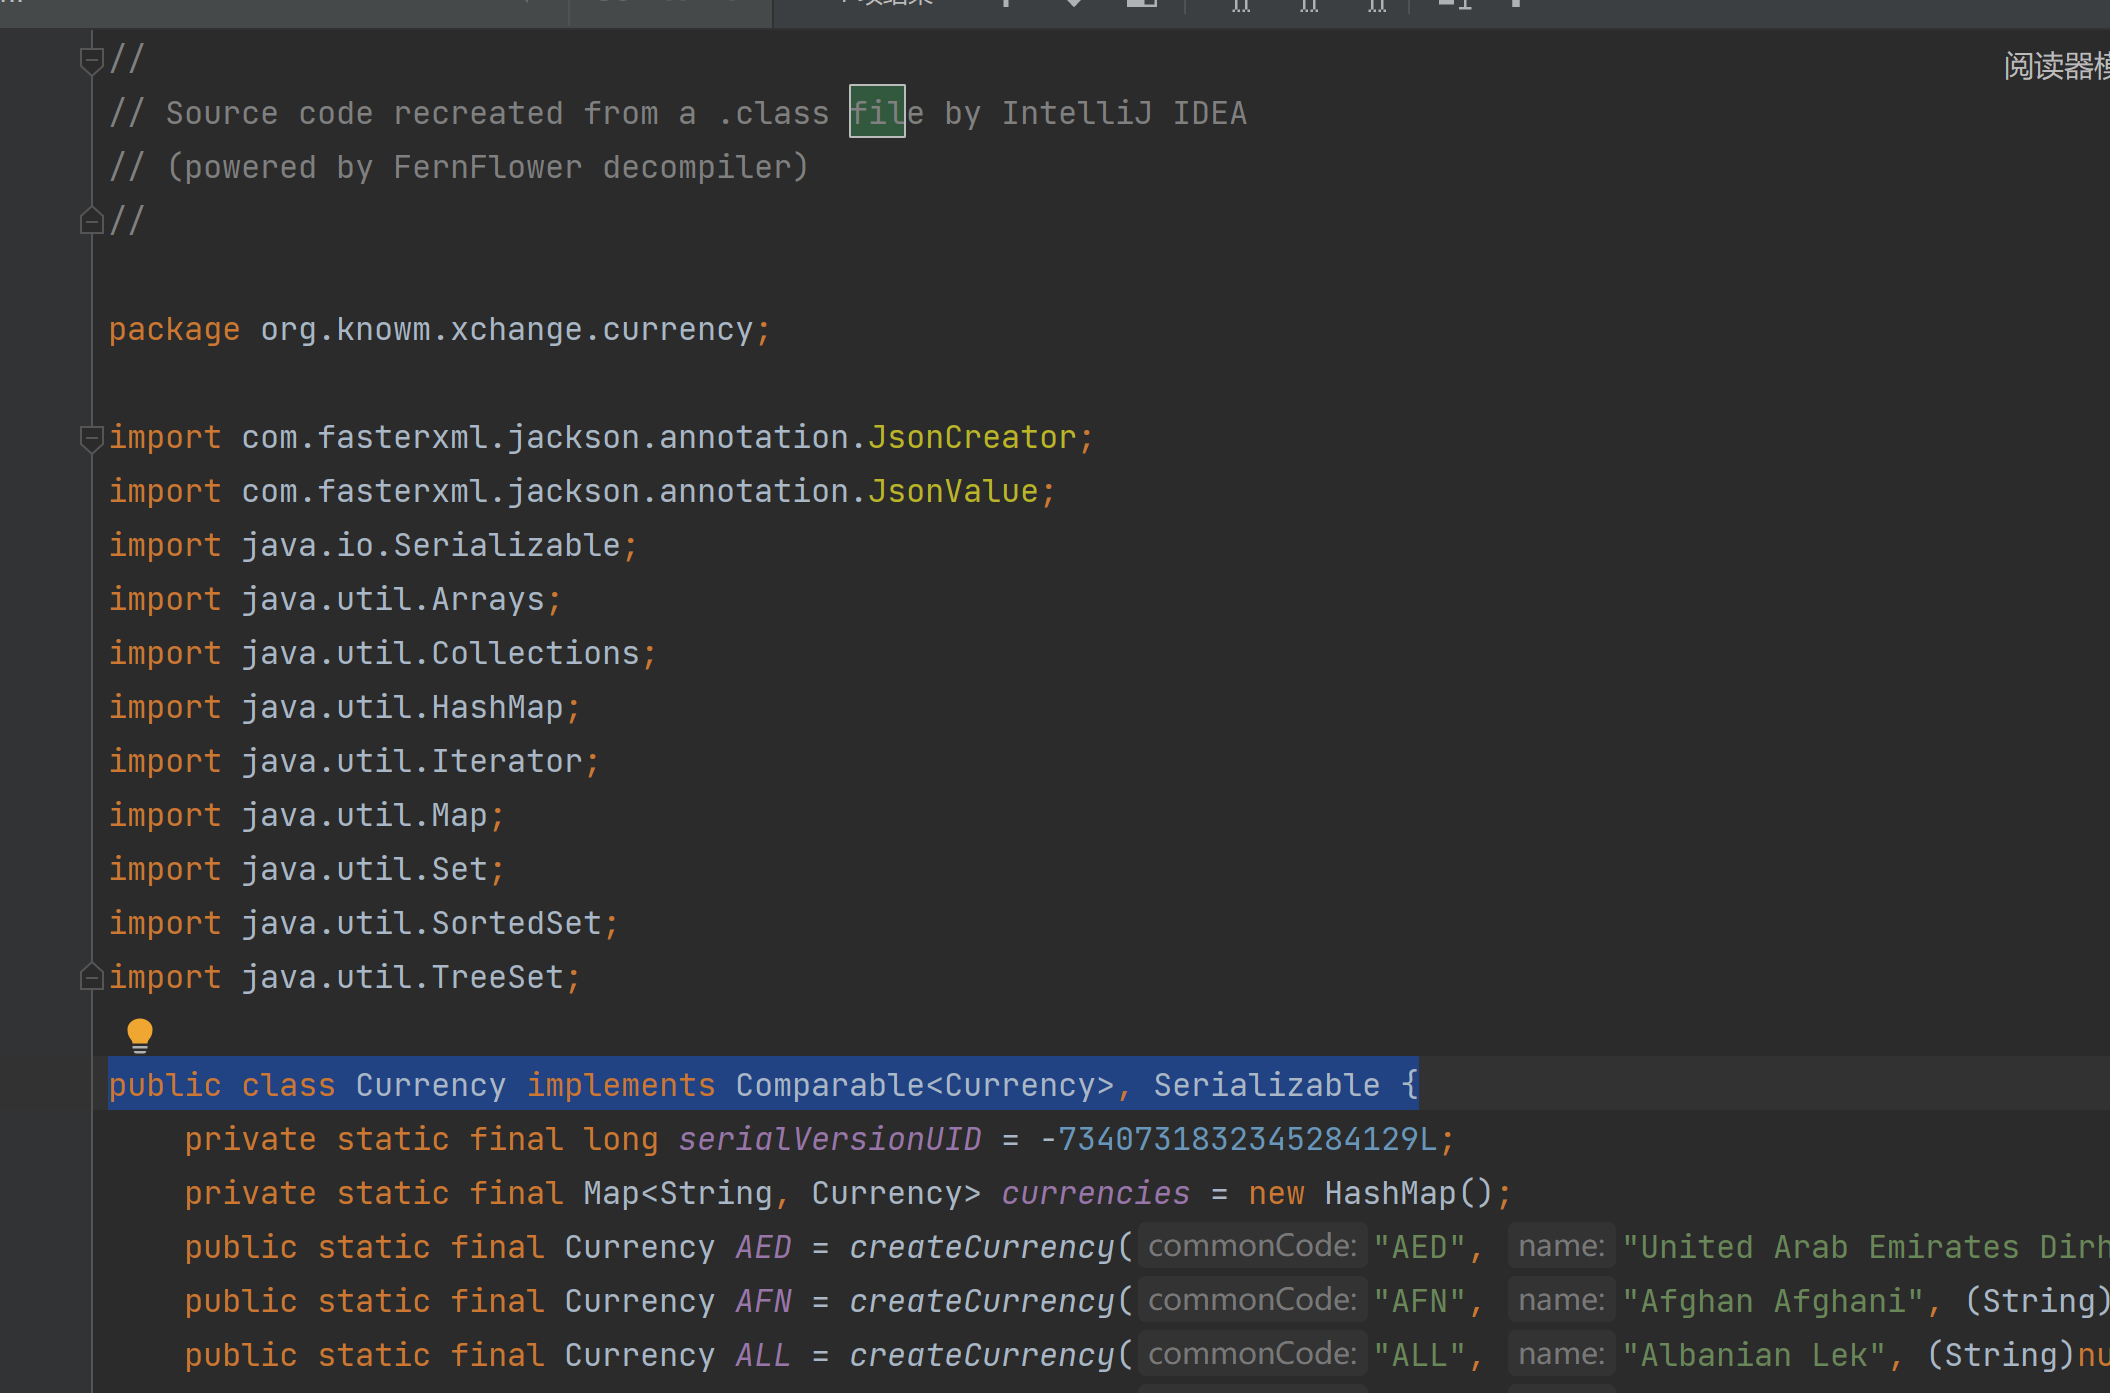Click the yellow intention-action lightbulb icon

[x=139, y=1034]
